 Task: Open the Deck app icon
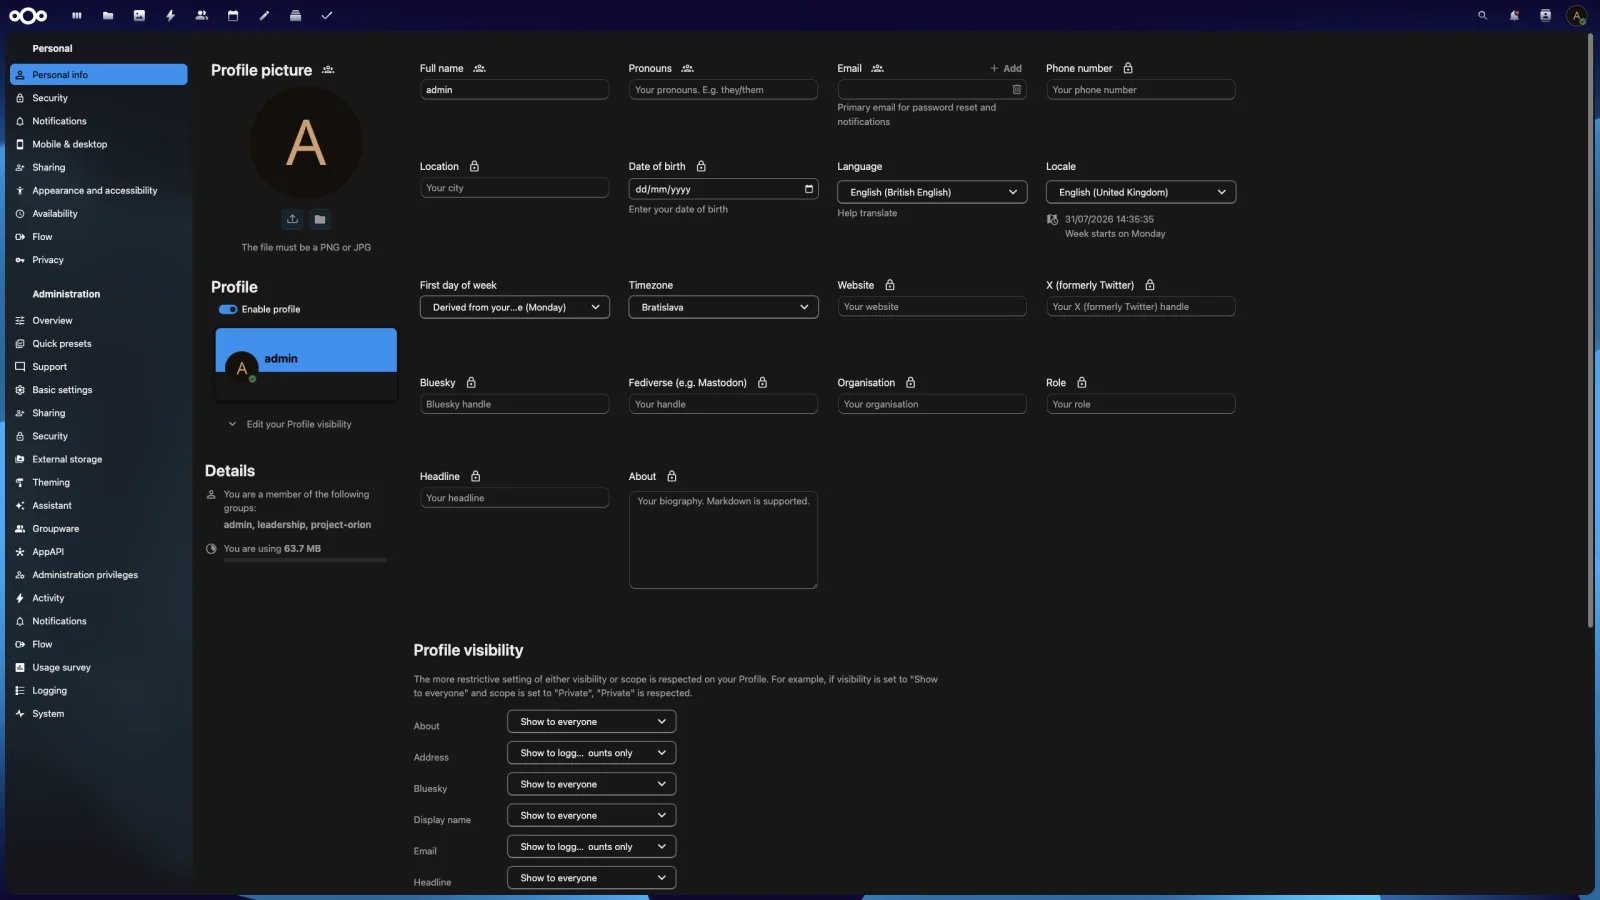[x=295, y=15]
